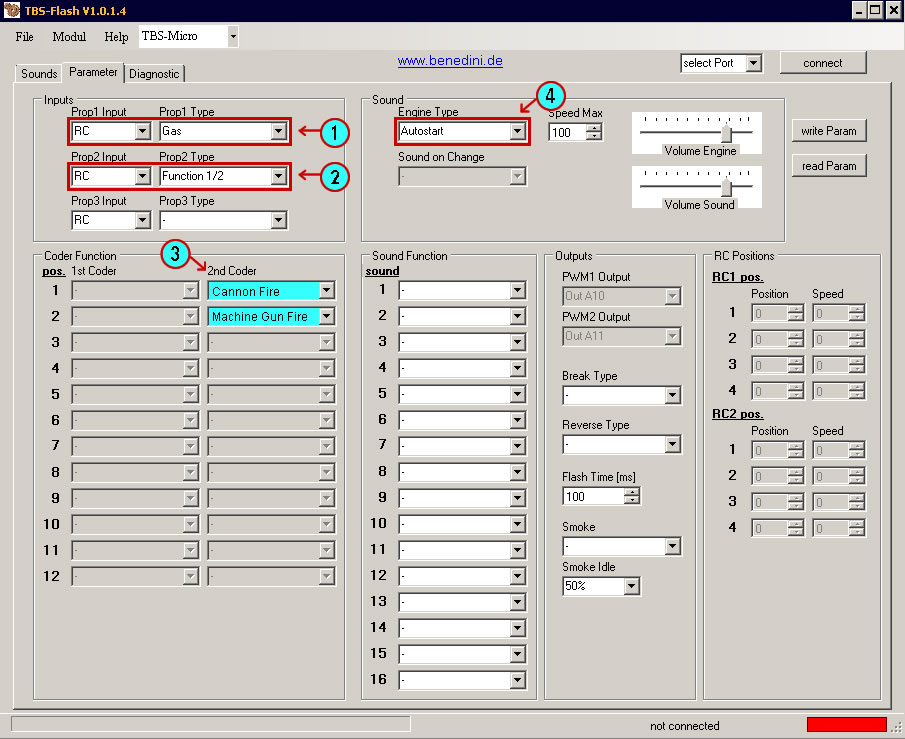The width and height of the screenshot is (905, 739).
Task: Open the Prop1 Type Gas dropdown
Action: pyautogui.click(x=278, y=131)
